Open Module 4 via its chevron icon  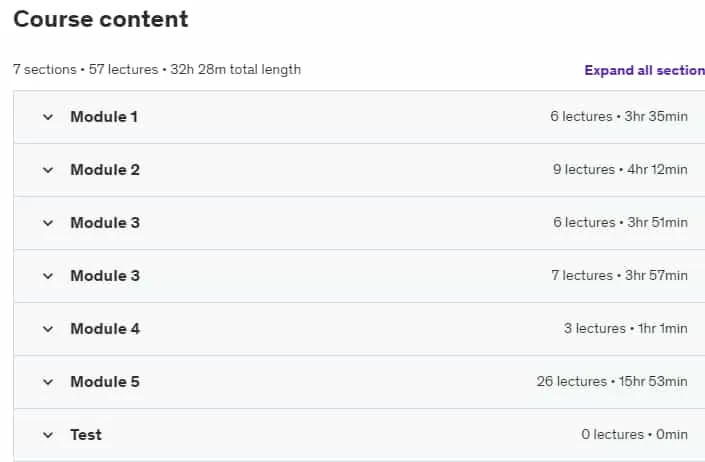pos(48,329)
